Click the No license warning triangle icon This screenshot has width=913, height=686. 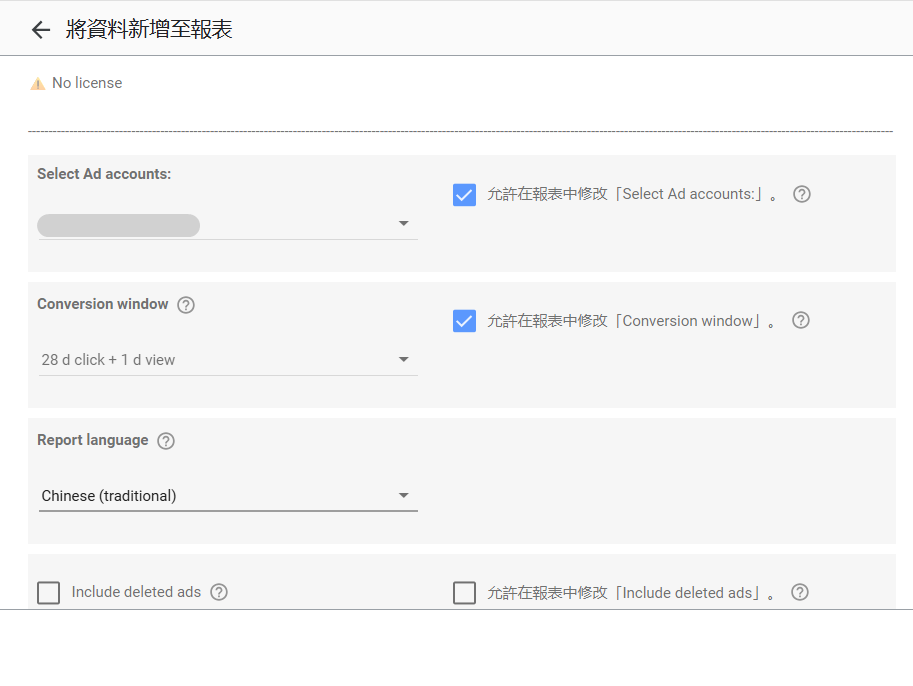coord(38,84)
